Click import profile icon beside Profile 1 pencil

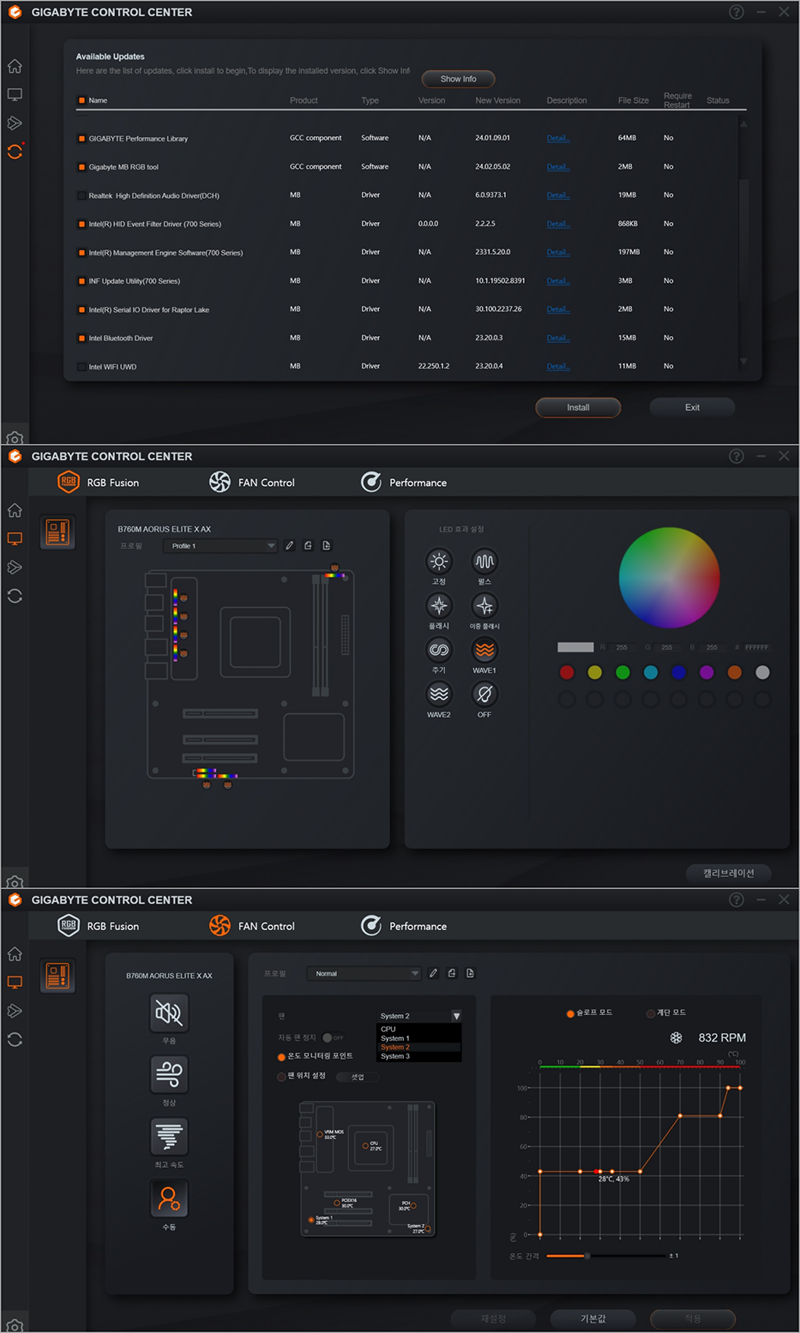pos(308,546)
